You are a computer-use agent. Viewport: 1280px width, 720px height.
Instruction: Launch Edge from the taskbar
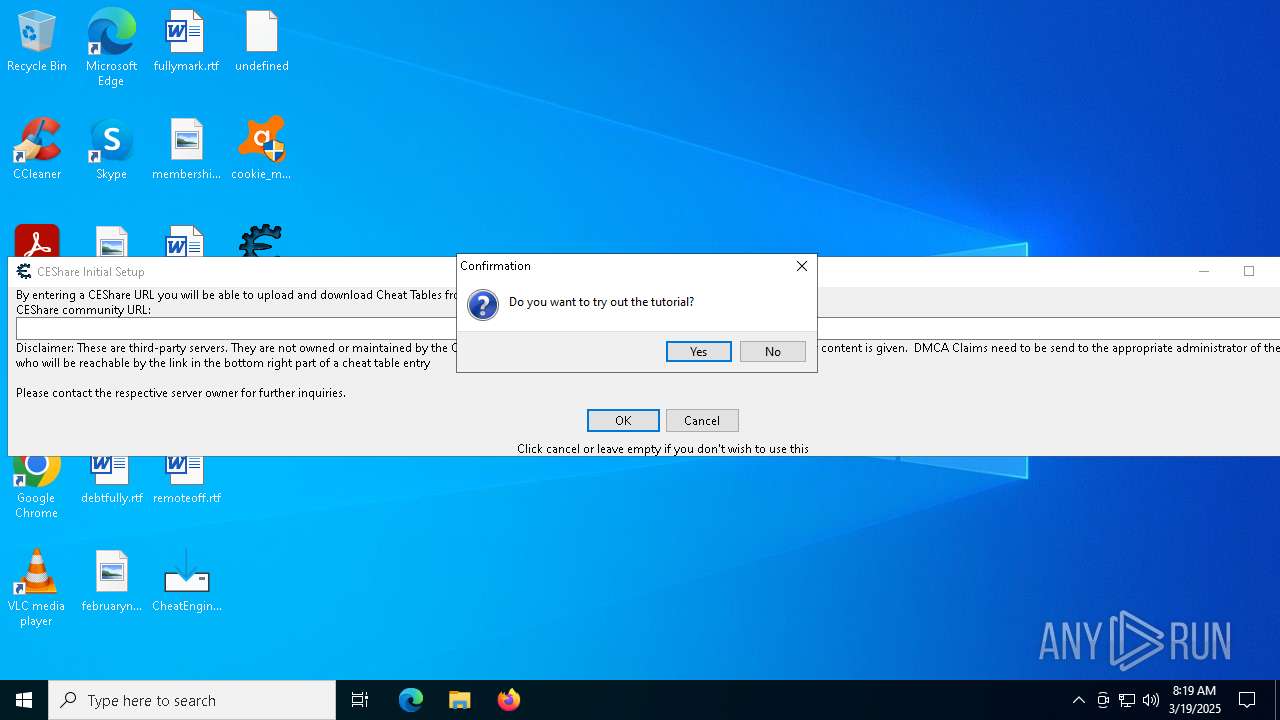pos(411,700)
